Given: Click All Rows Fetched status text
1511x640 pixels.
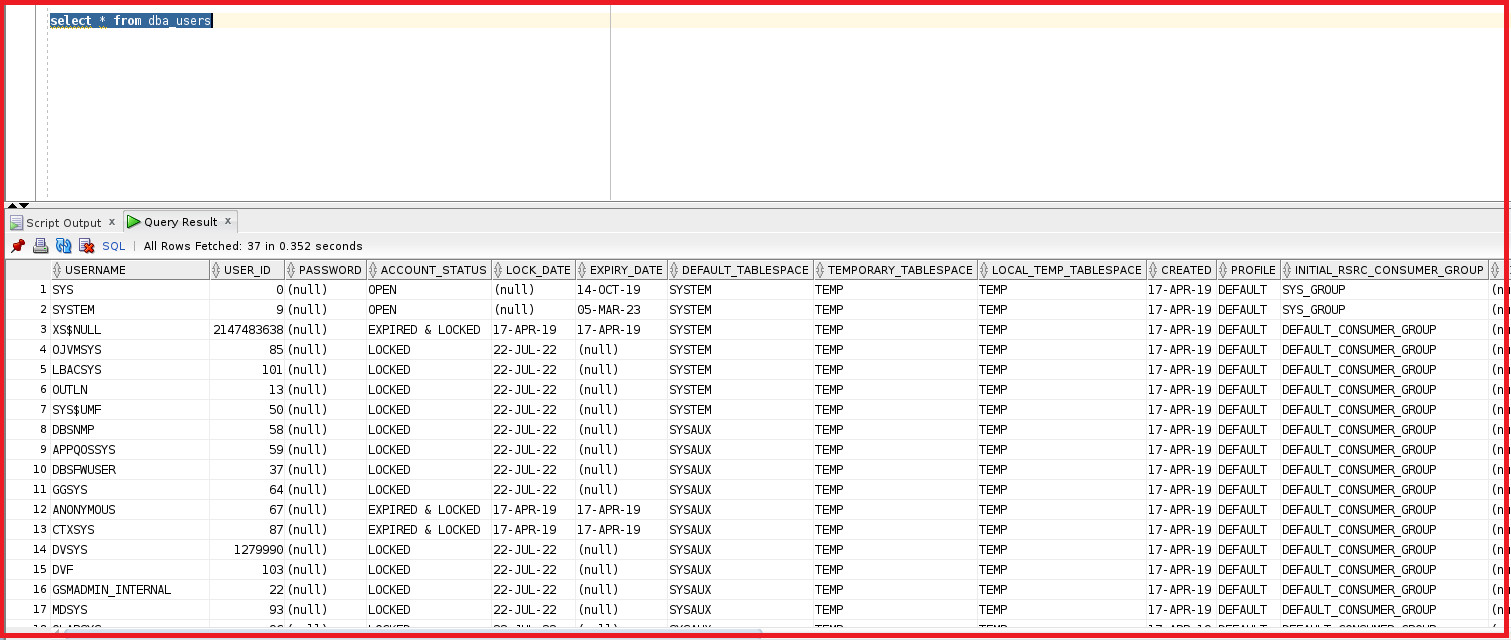Looking at the screenshot, I should (253, 246).
